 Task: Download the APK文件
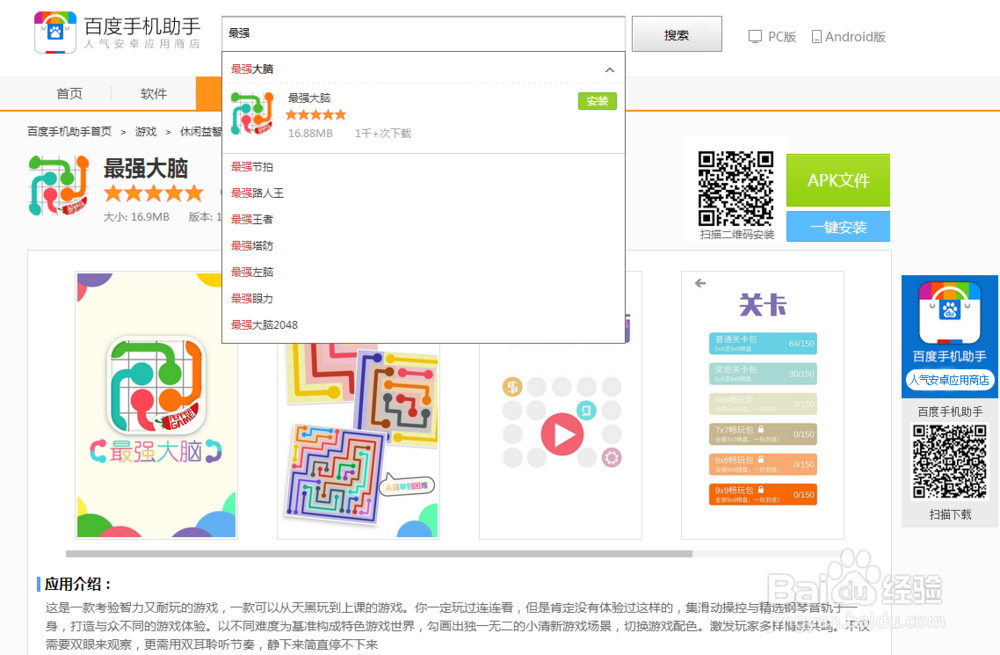point(838,180)
